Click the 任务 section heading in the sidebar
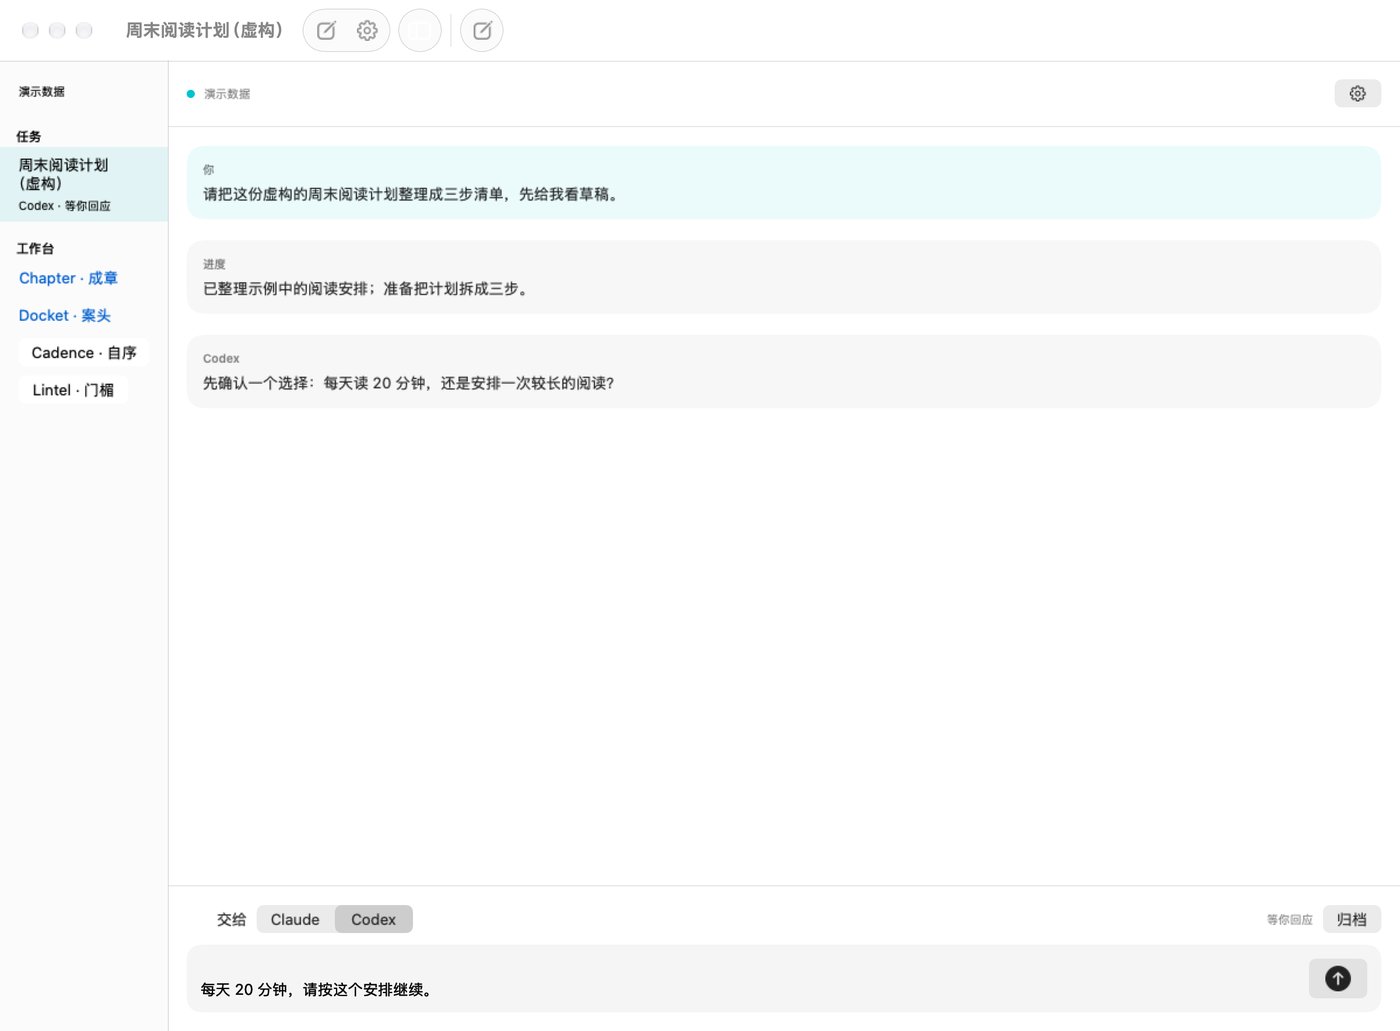The height and width of the screenshot is (1031, 1400). click(29, 136)
